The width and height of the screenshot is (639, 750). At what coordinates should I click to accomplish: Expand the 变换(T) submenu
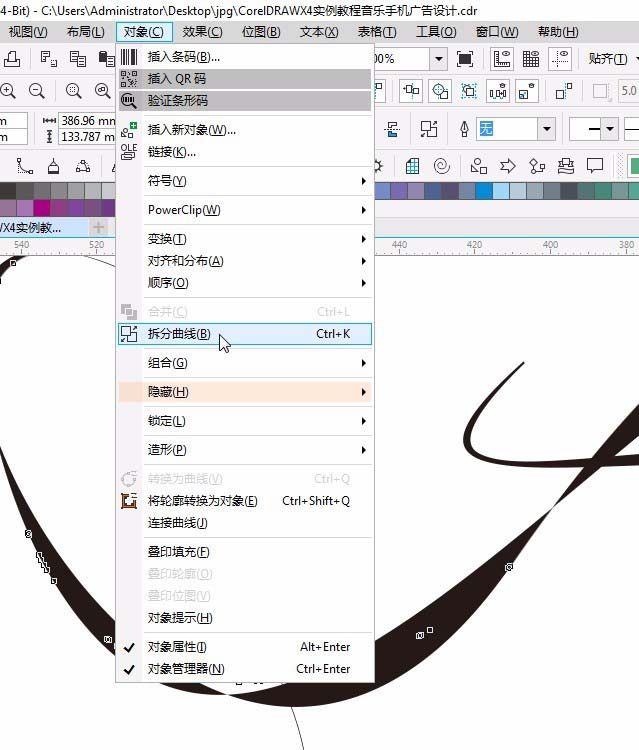[244, 239]
